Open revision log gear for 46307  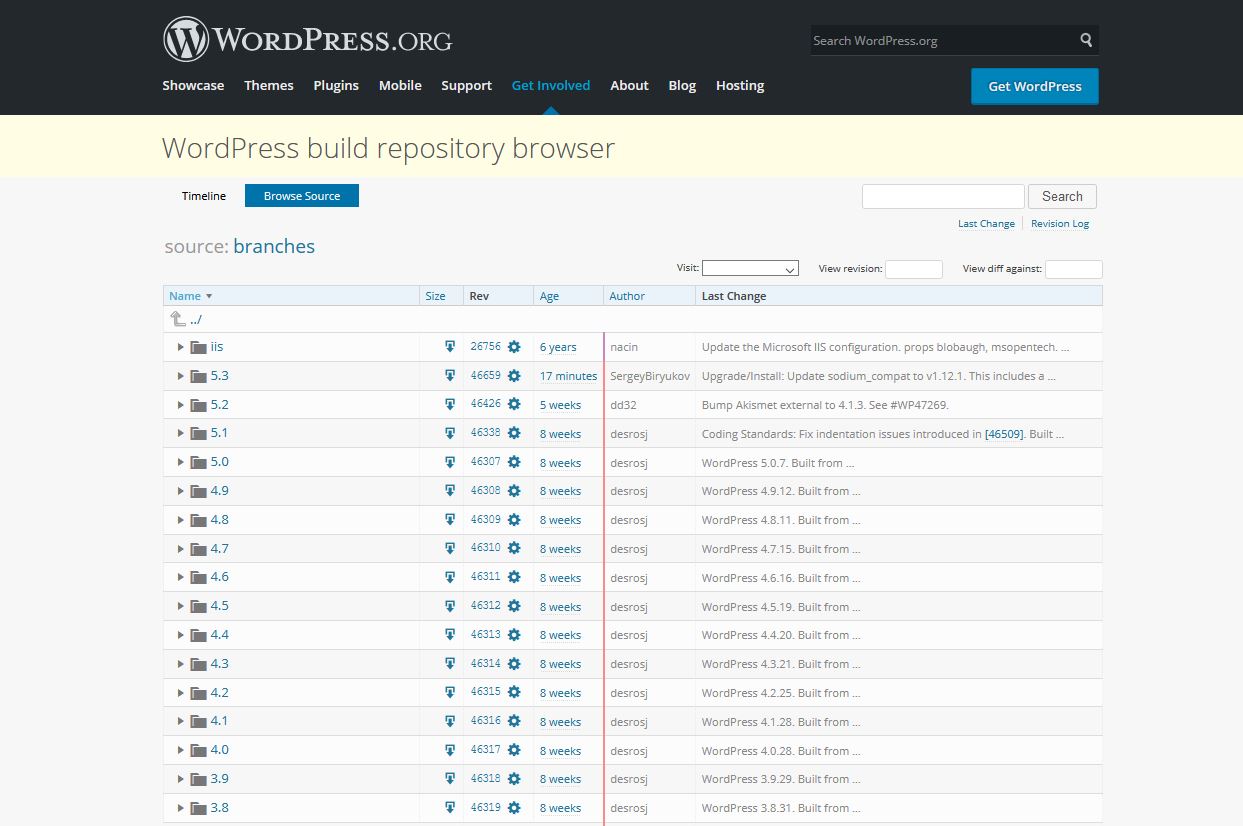pos(514,463)
